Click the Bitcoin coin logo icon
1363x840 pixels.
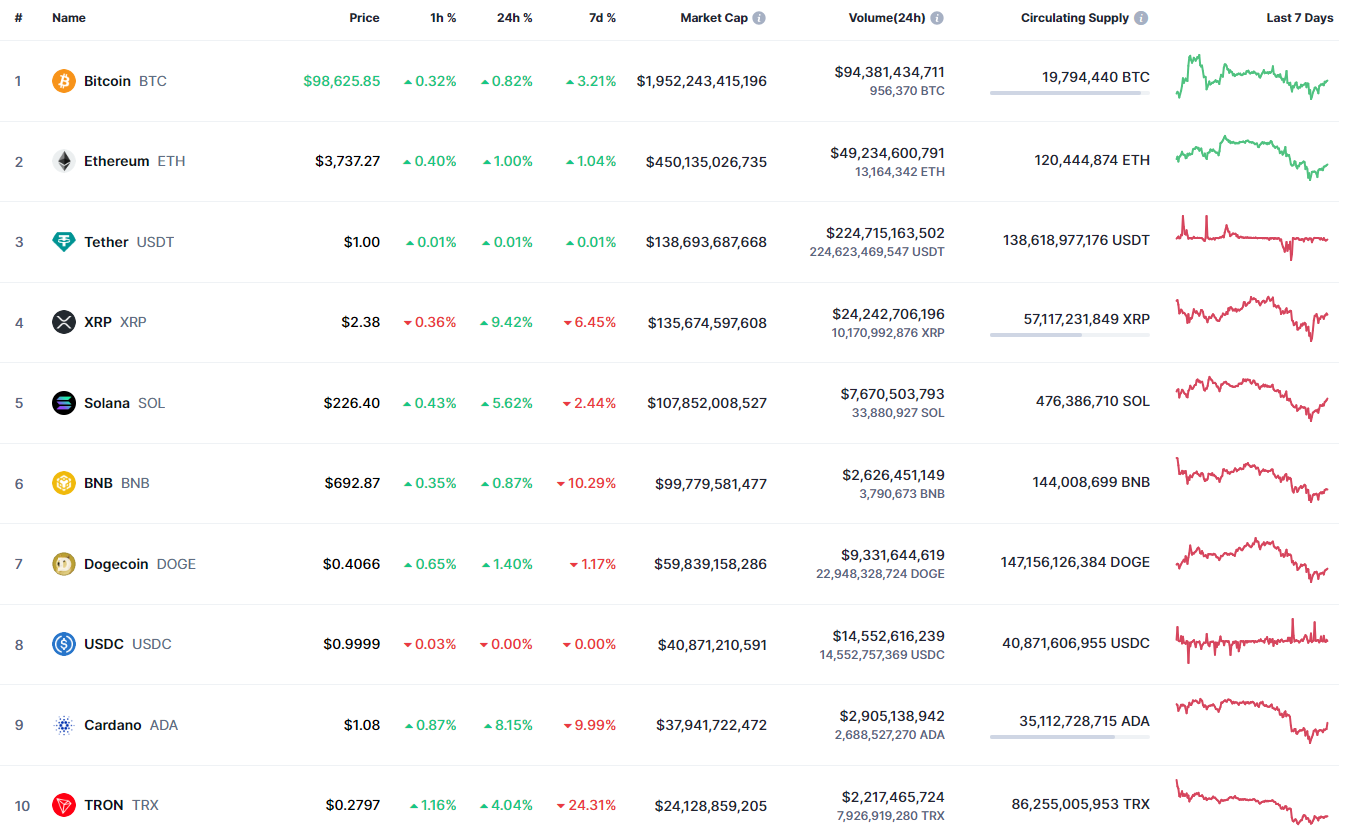[64, 81]
